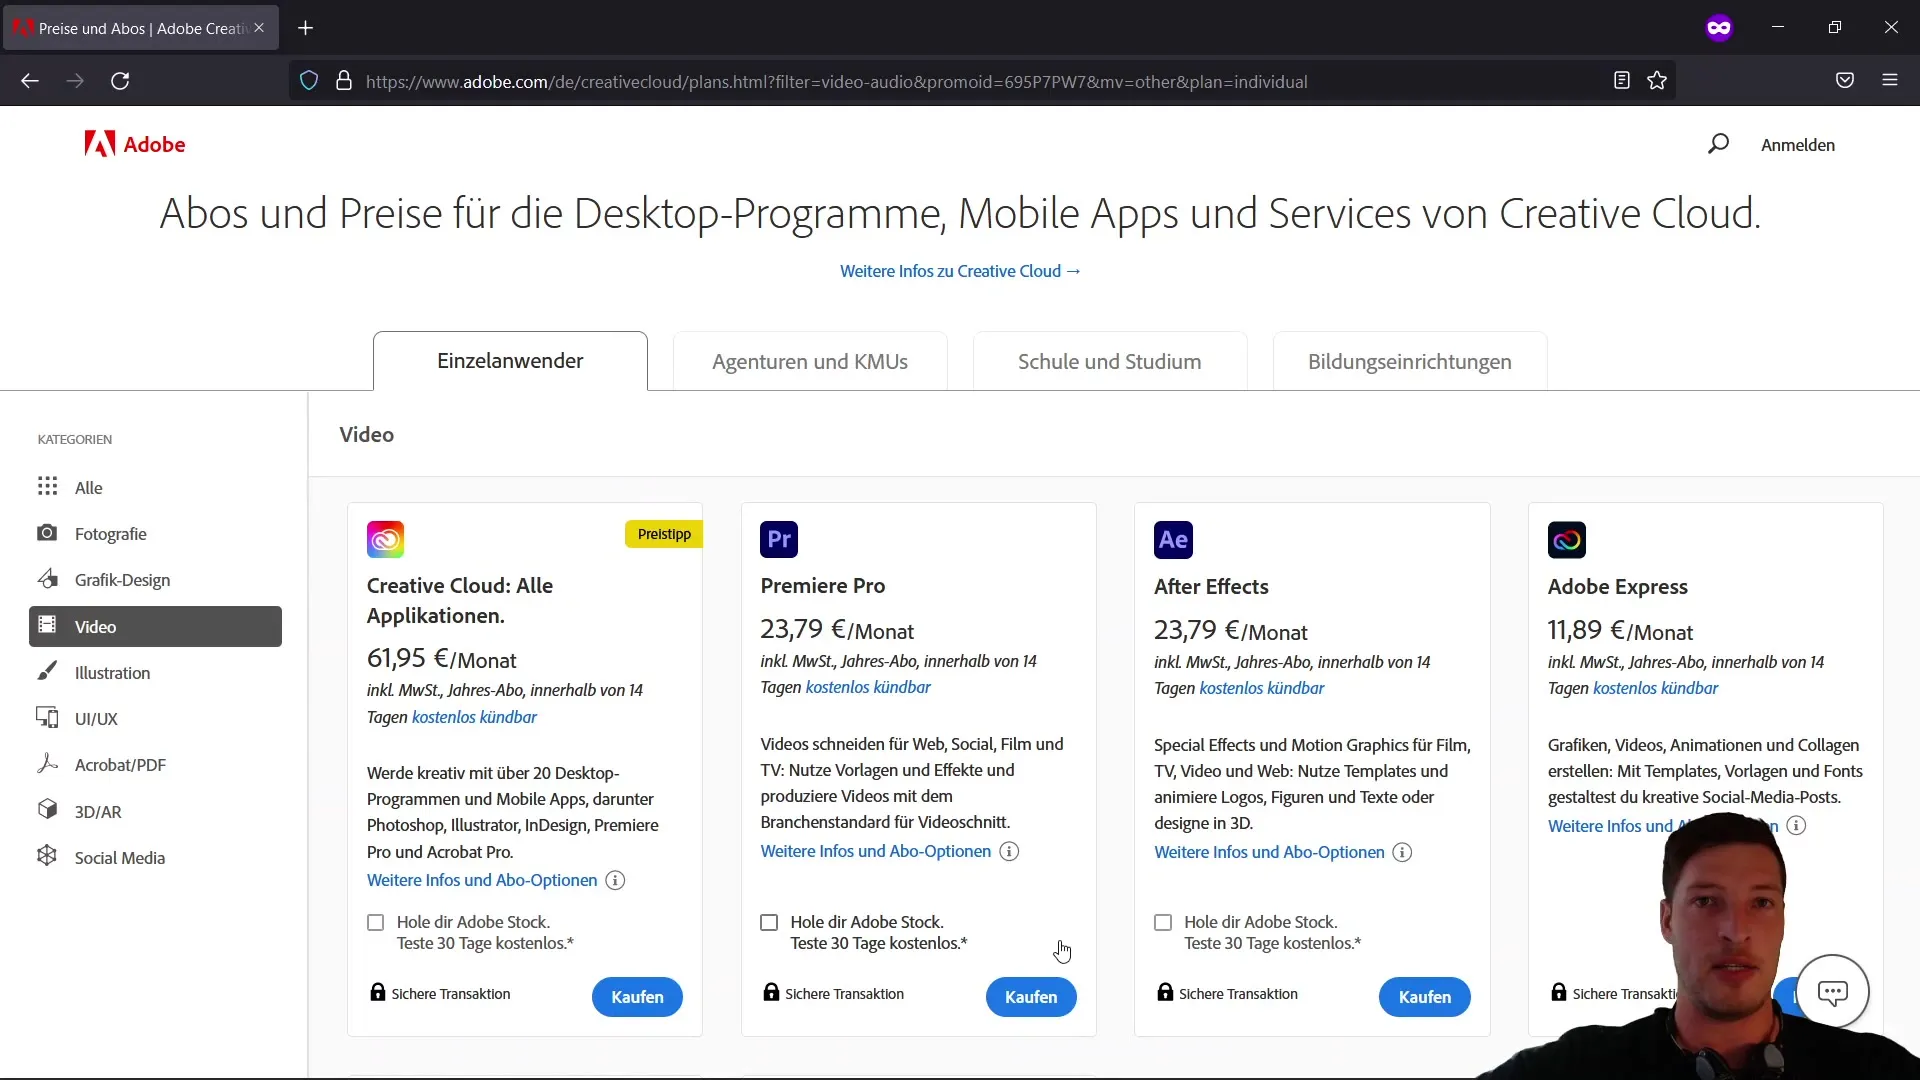1920x1080 pixels.
Task: Select Video category
Action: click(x=155, y=626)
